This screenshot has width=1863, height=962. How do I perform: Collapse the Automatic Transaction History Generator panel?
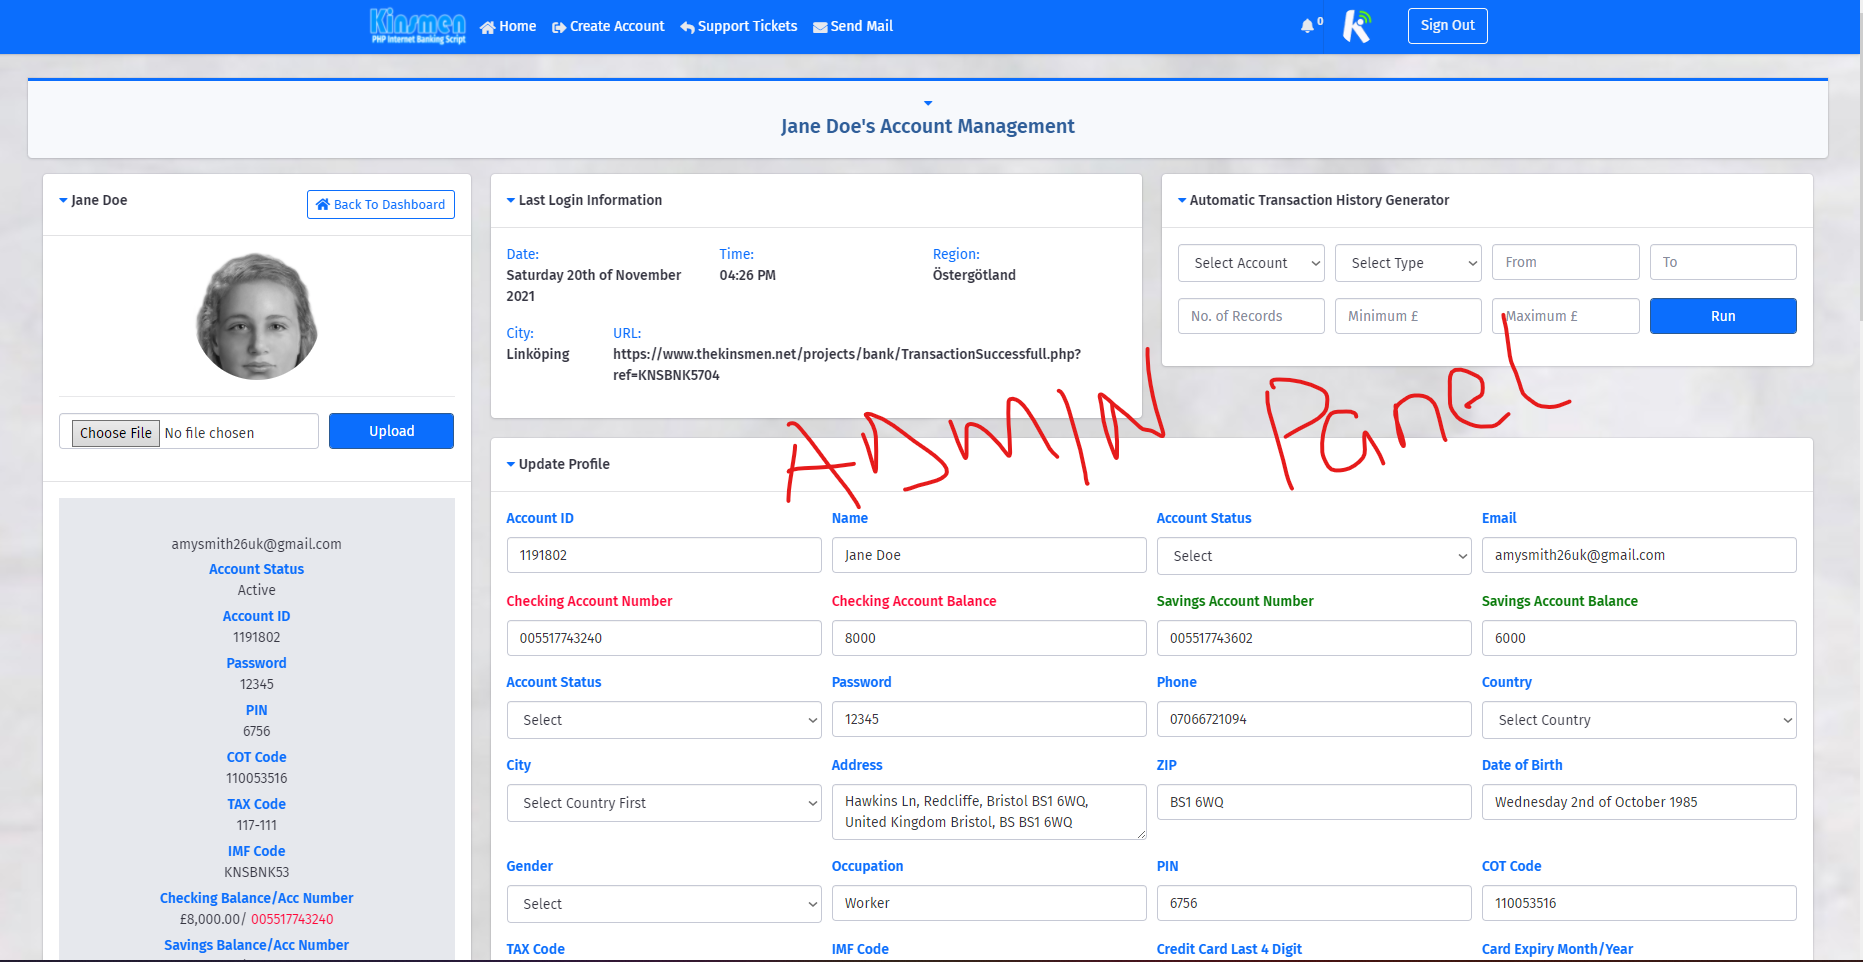click(x=1182, y=201)
